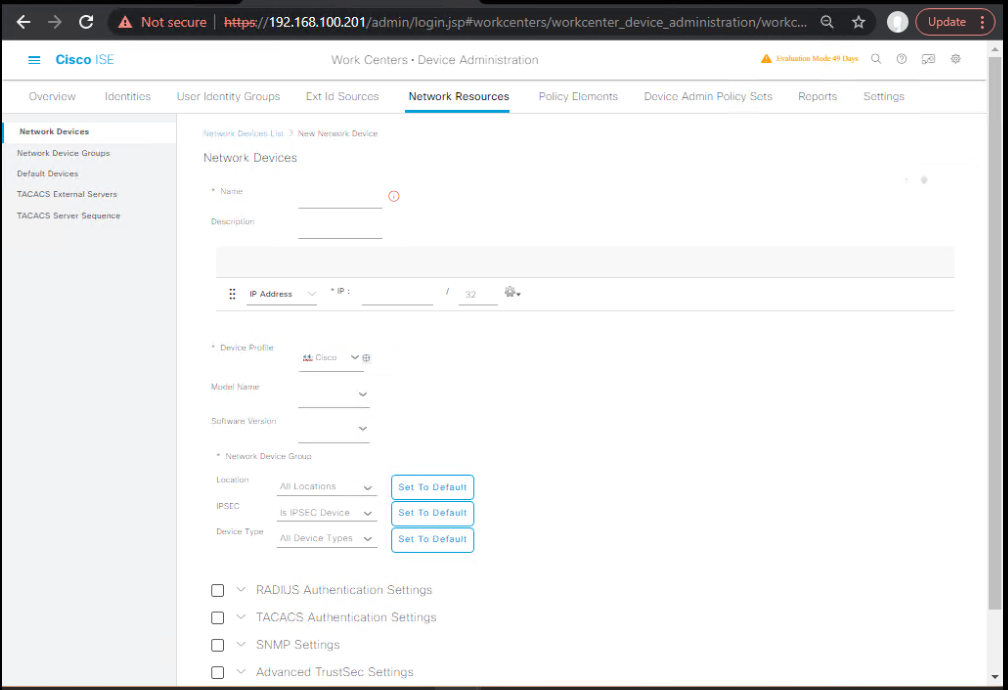Enable Advanced TrustSec Settings checkbox

click(x=218, y=672)
